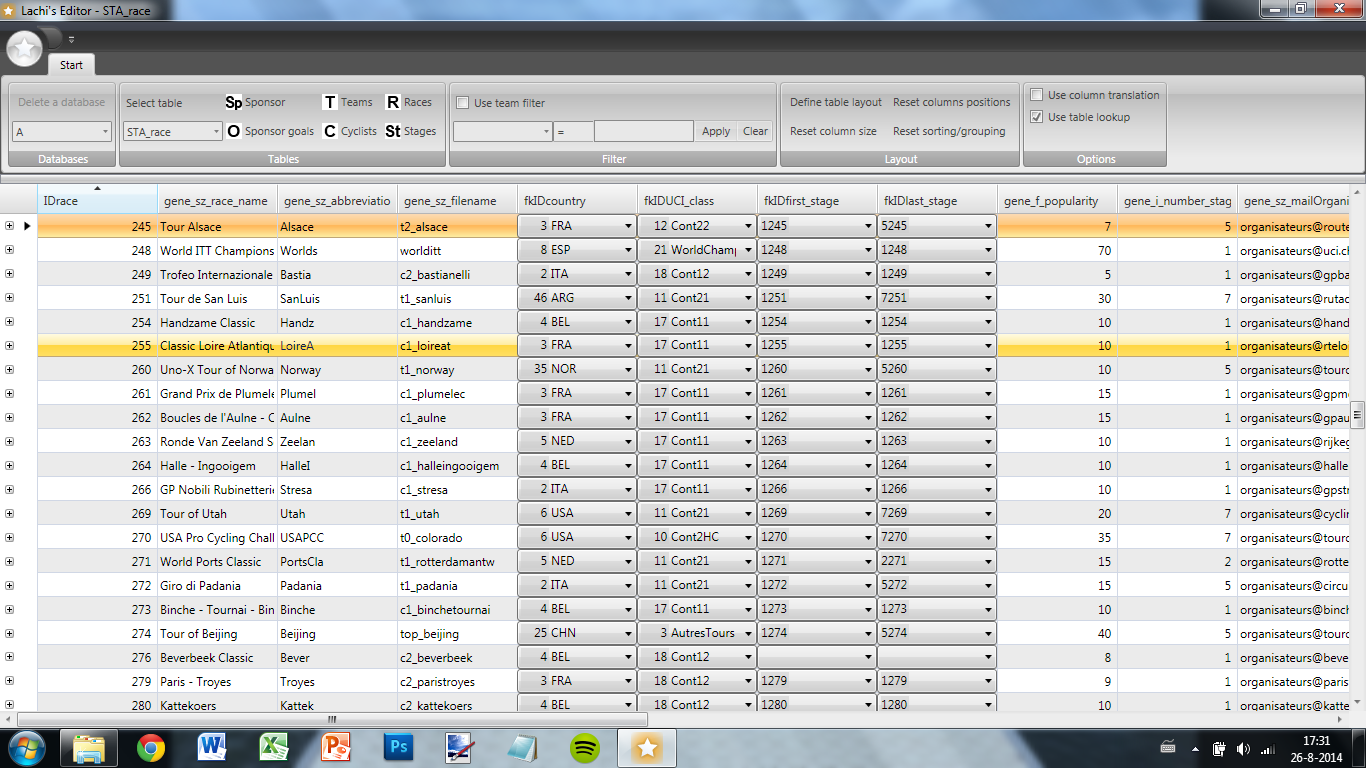The height and width of the screenshot is (768, 1366).
Task: Sort by the gene_f_popularity column header
Action: [x=1054, y=201]
